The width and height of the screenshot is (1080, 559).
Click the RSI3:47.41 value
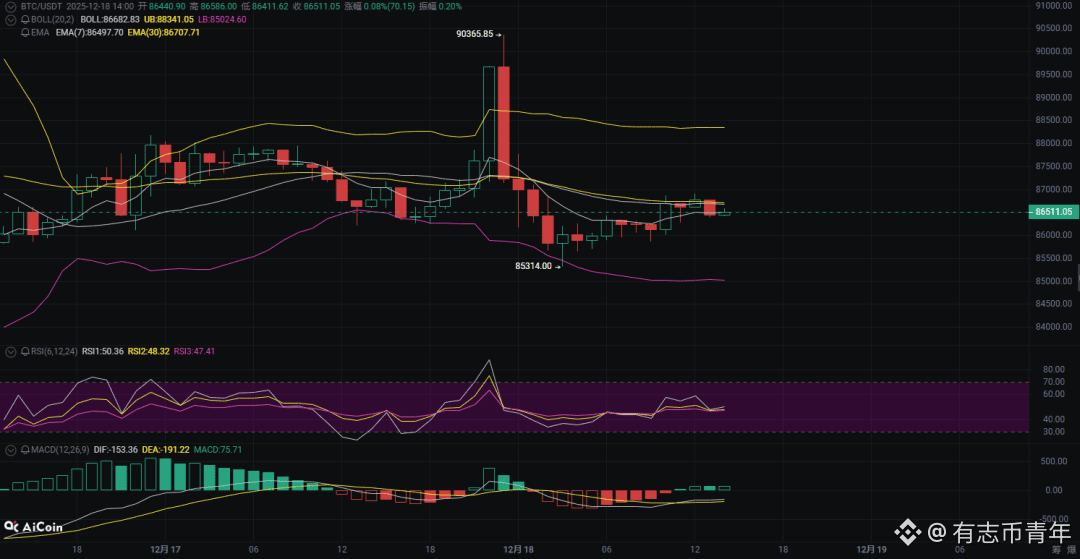point(194,352)
